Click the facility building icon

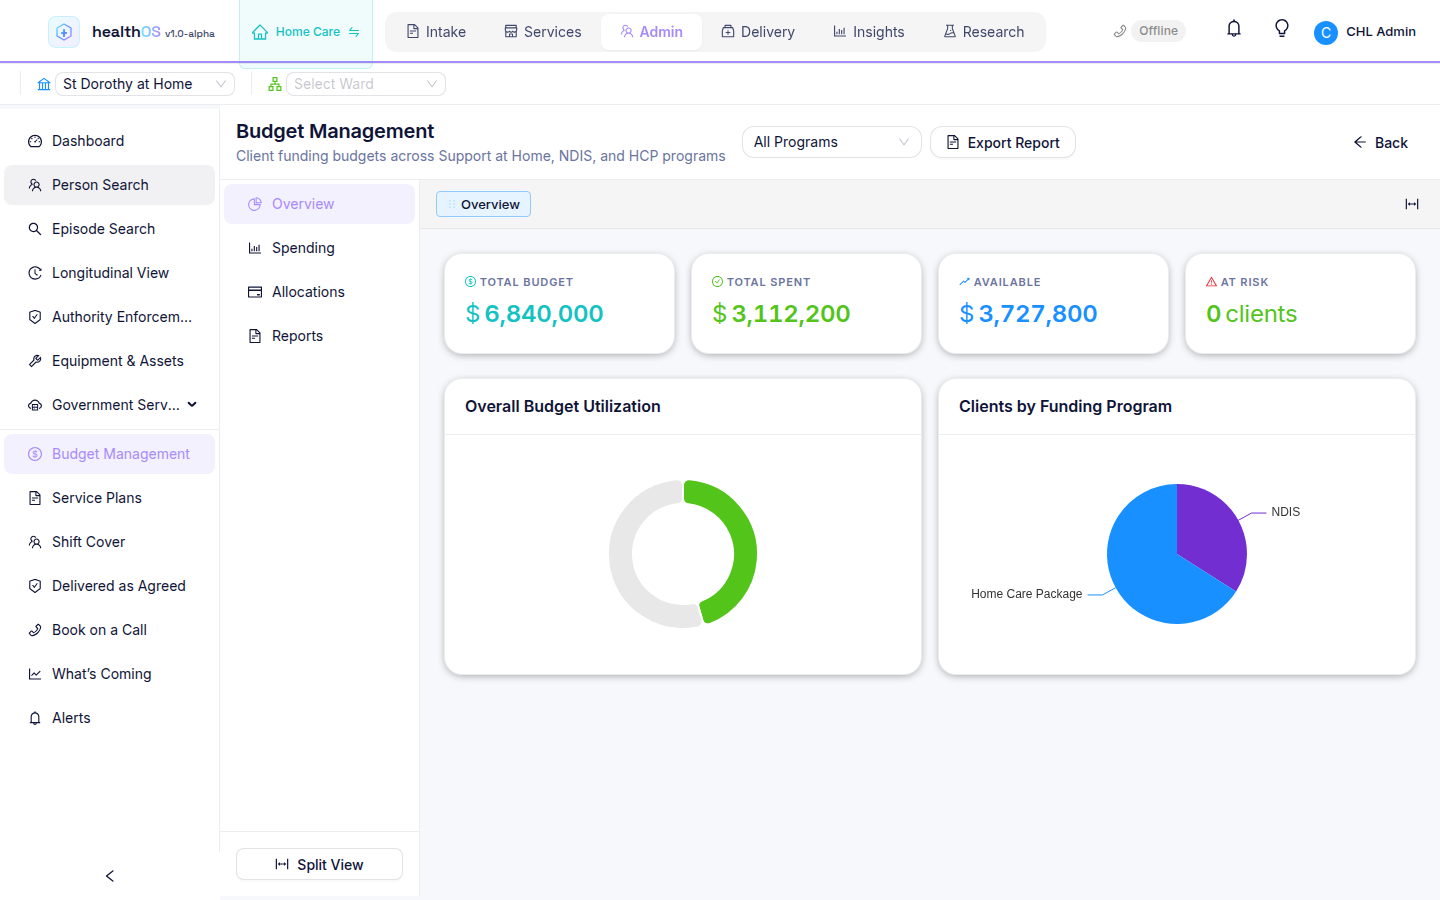click(x=44, y=84)
